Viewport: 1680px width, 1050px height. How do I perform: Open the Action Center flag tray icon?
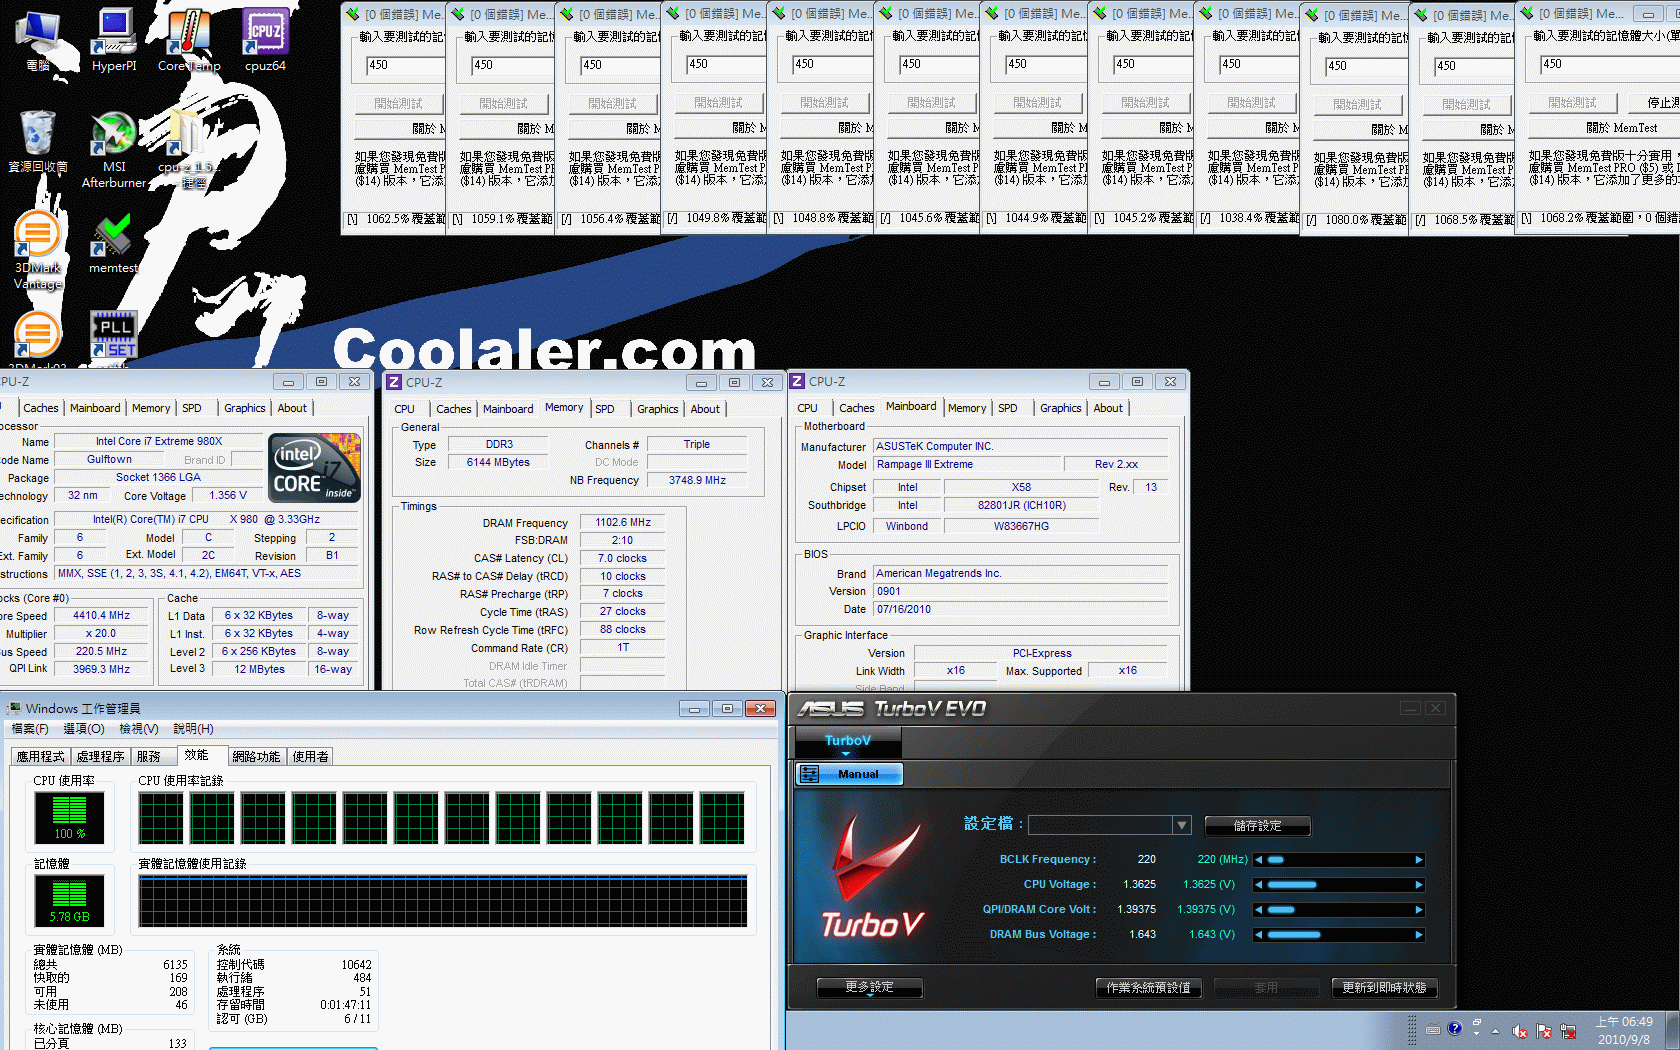[x=1544, y=1031]
